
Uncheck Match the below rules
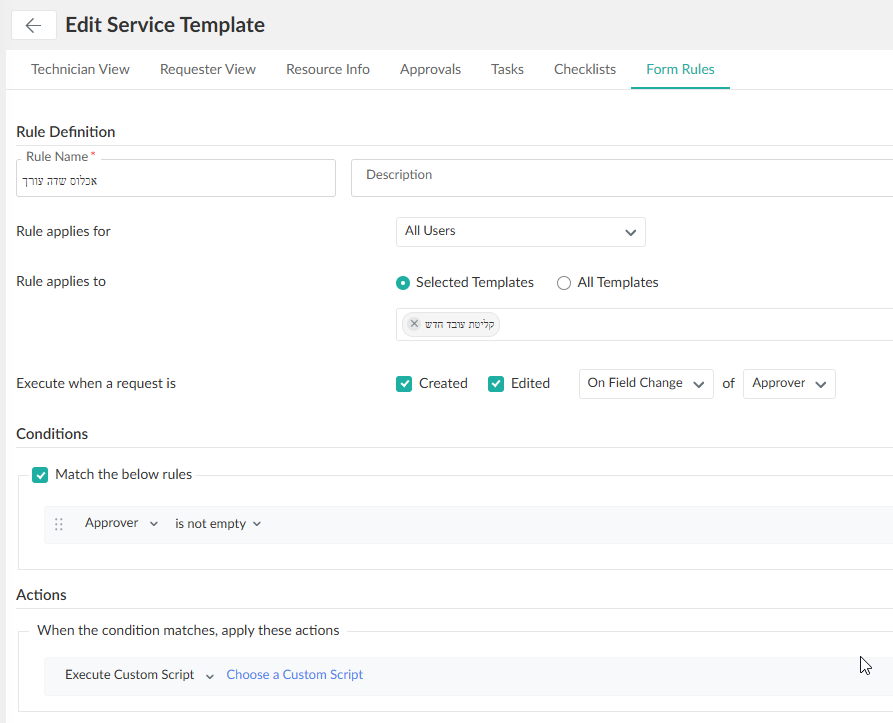click(40, 475)
